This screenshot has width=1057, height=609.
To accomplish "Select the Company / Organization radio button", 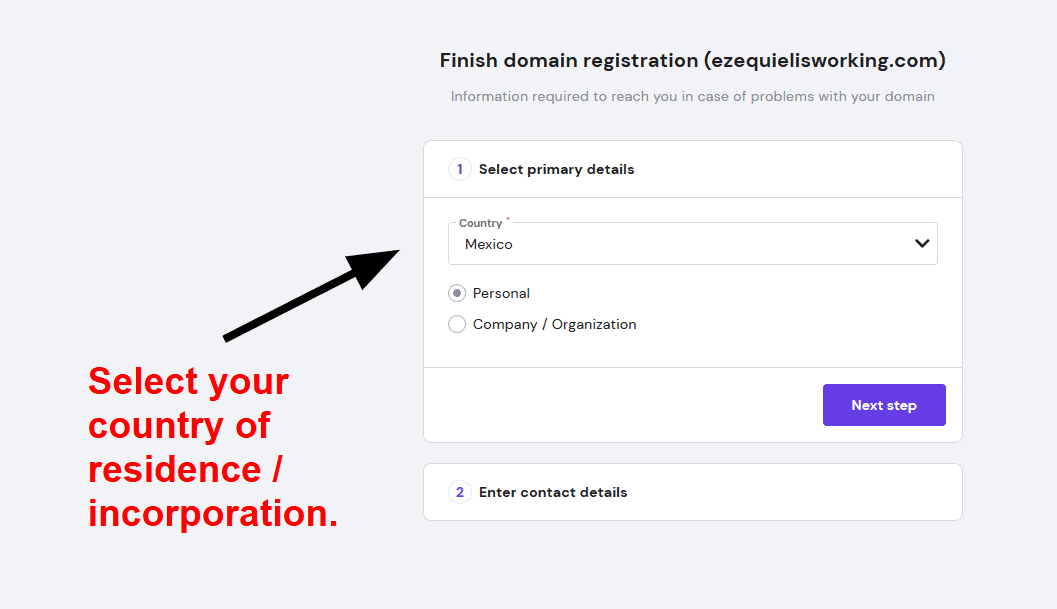I will (x=457, y=324).
